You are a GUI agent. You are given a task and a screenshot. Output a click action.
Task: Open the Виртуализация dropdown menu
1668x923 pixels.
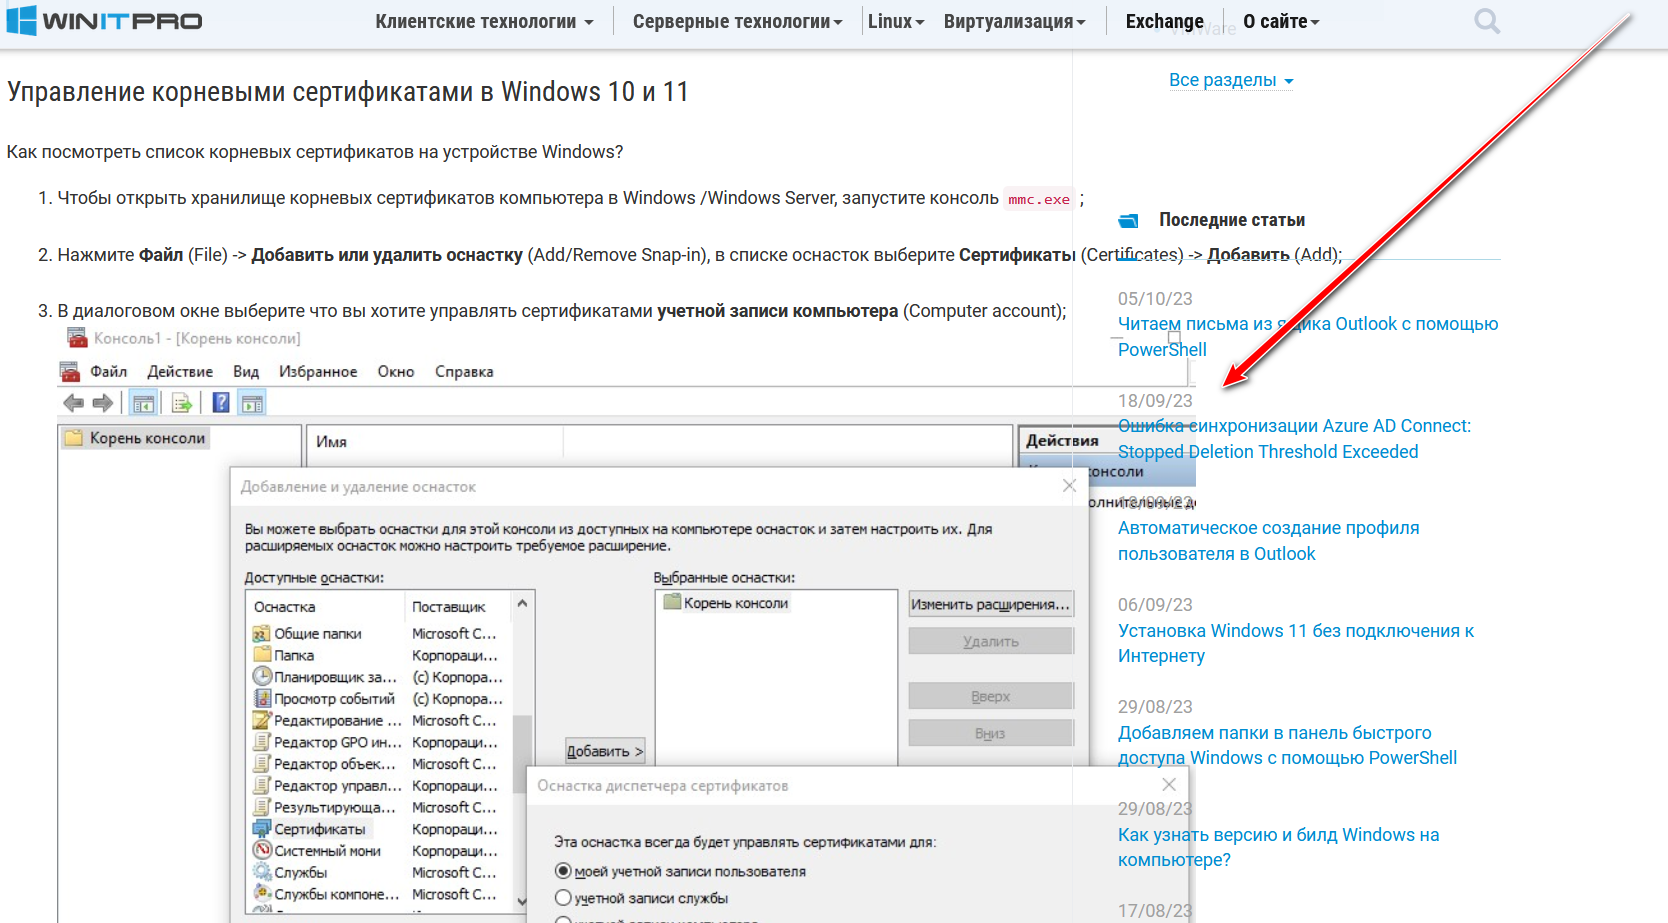pyautogui.click(x=1014, y=21)
